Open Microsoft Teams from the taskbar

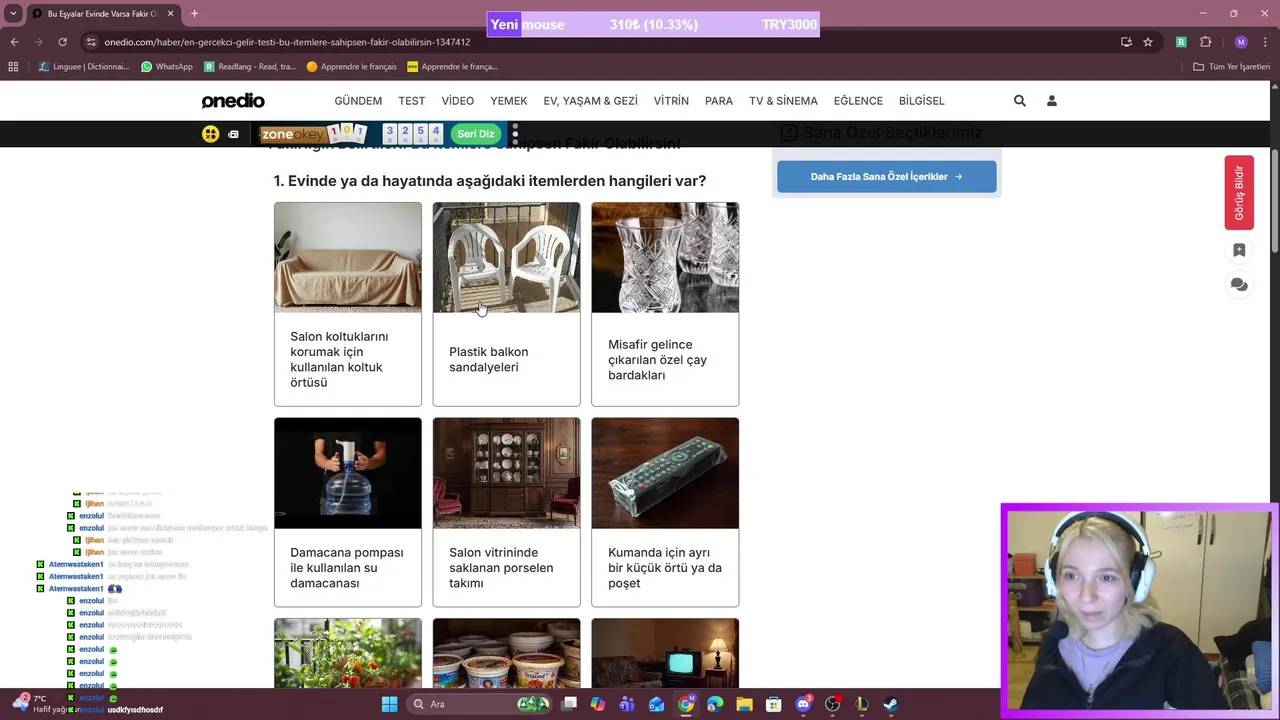pyautogui.click(x=627, y=704)
